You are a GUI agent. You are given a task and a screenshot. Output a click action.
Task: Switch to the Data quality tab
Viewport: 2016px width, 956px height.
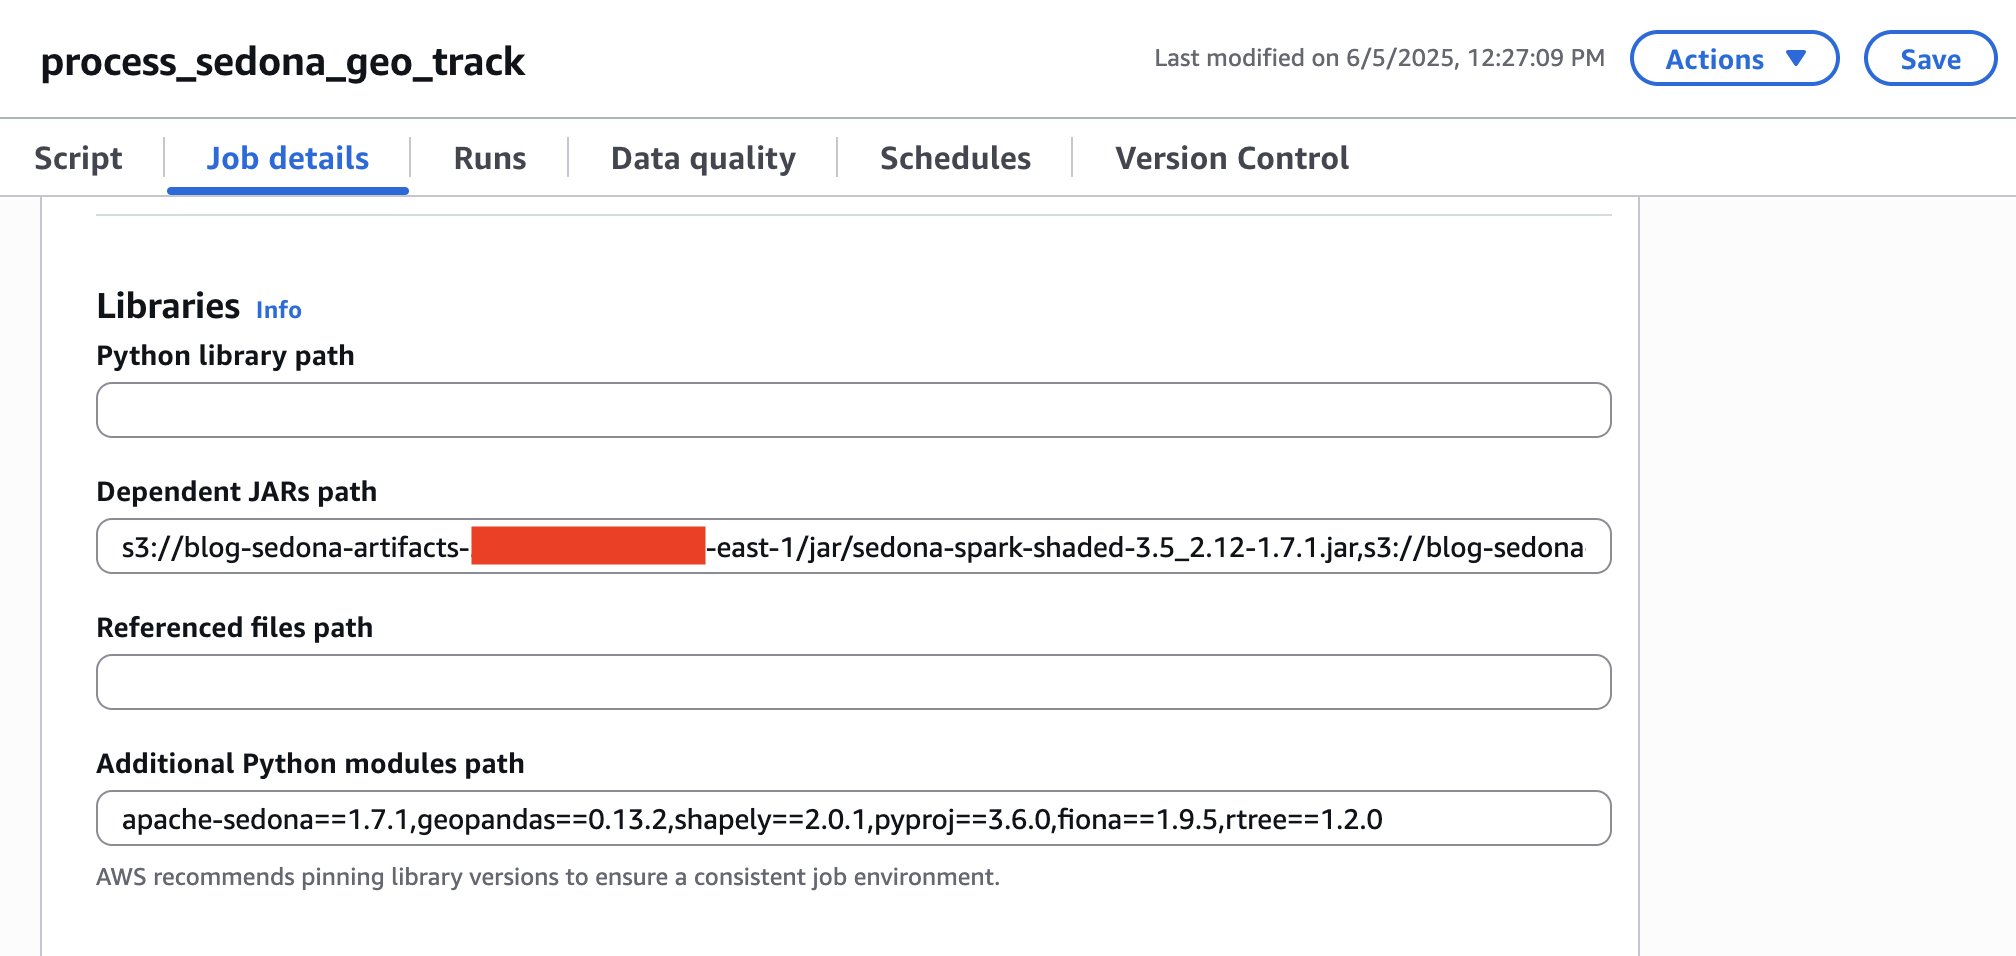[702, 157]
